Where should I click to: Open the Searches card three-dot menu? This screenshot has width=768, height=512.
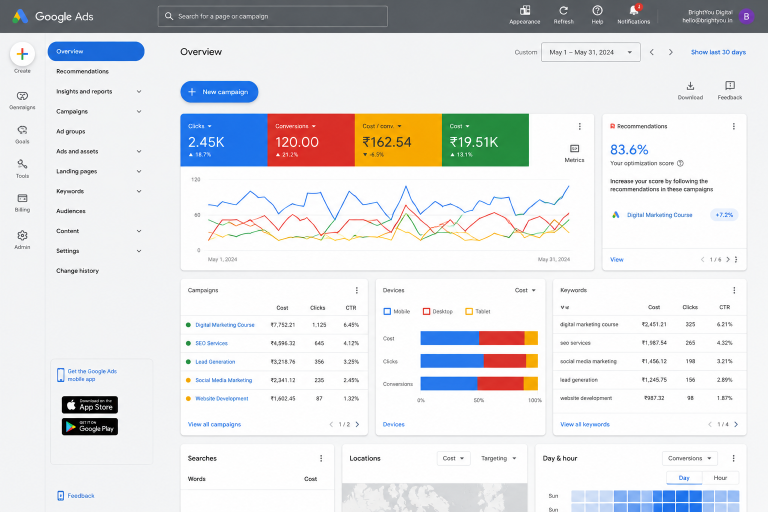321,458
